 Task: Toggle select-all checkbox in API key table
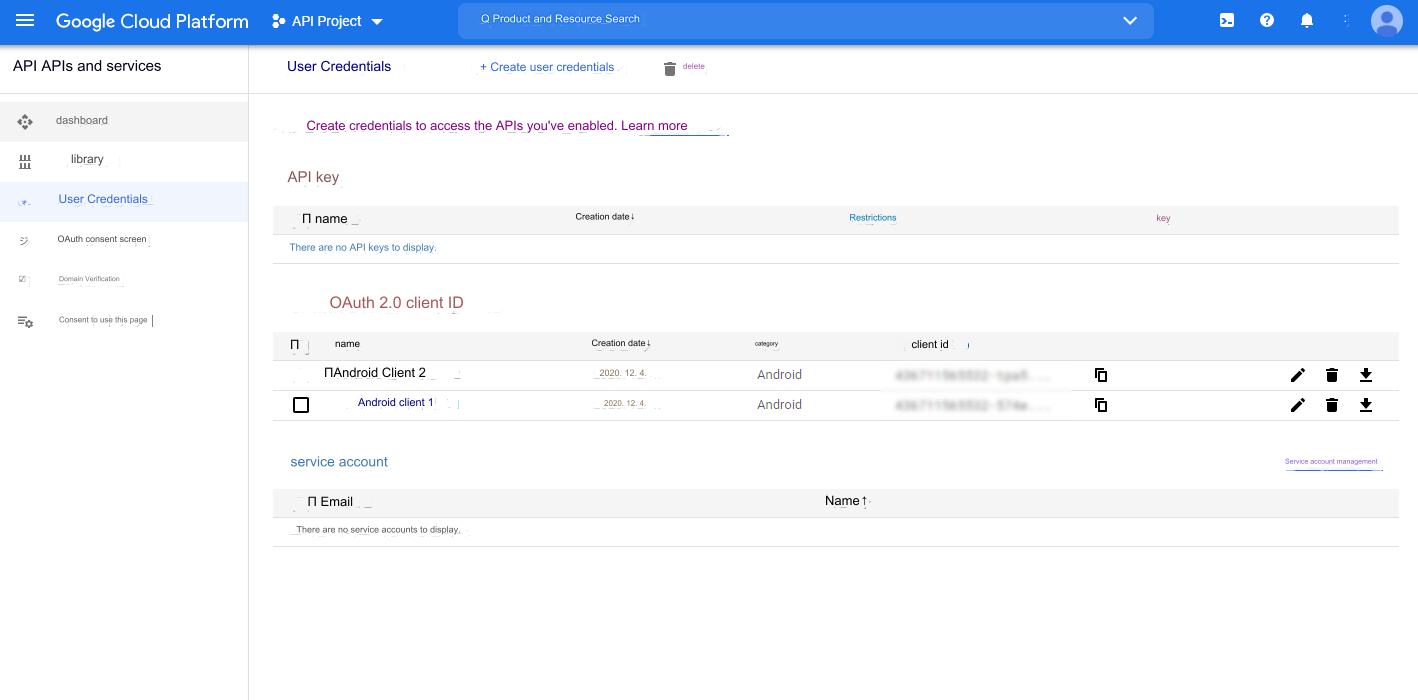coord(307,219)
